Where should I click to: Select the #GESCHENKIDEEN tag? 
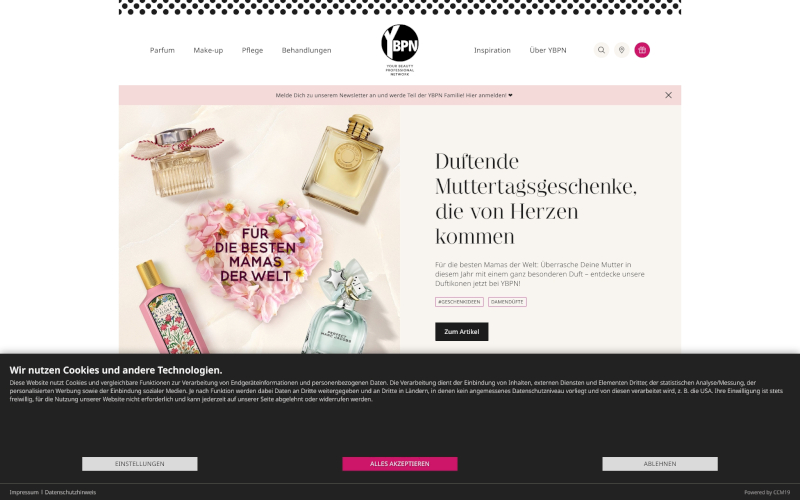(x=459, y=302)
